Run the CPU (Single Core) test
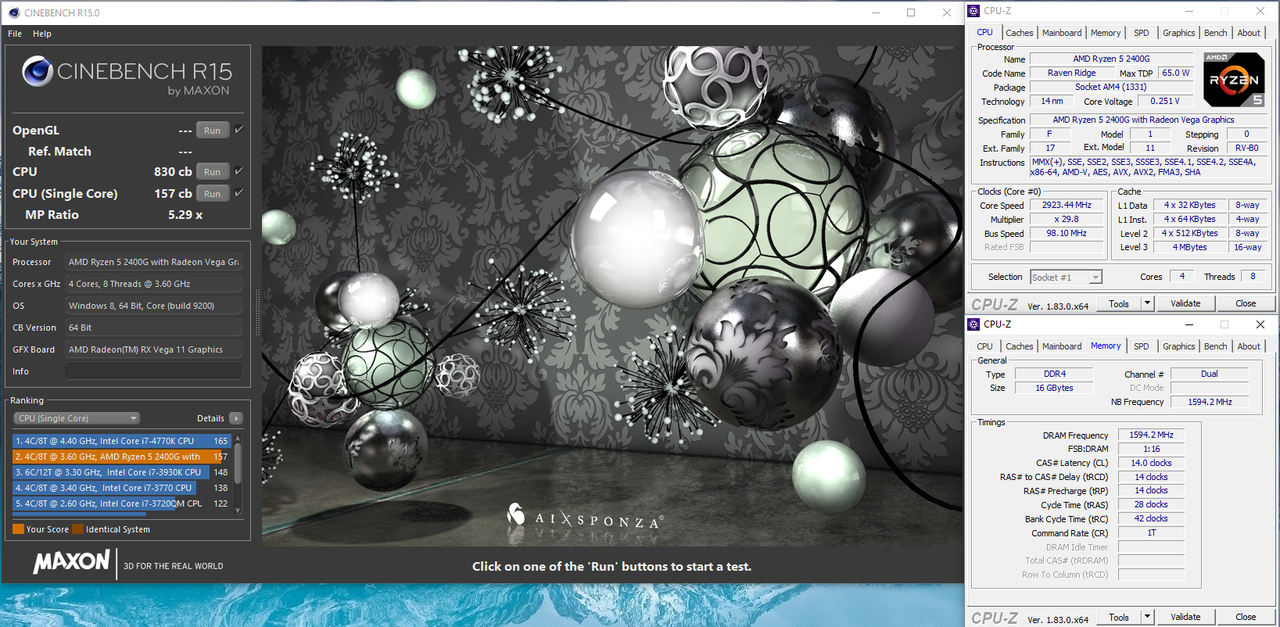The width and height of the screenshot is (1280, 627). [212, 193]
